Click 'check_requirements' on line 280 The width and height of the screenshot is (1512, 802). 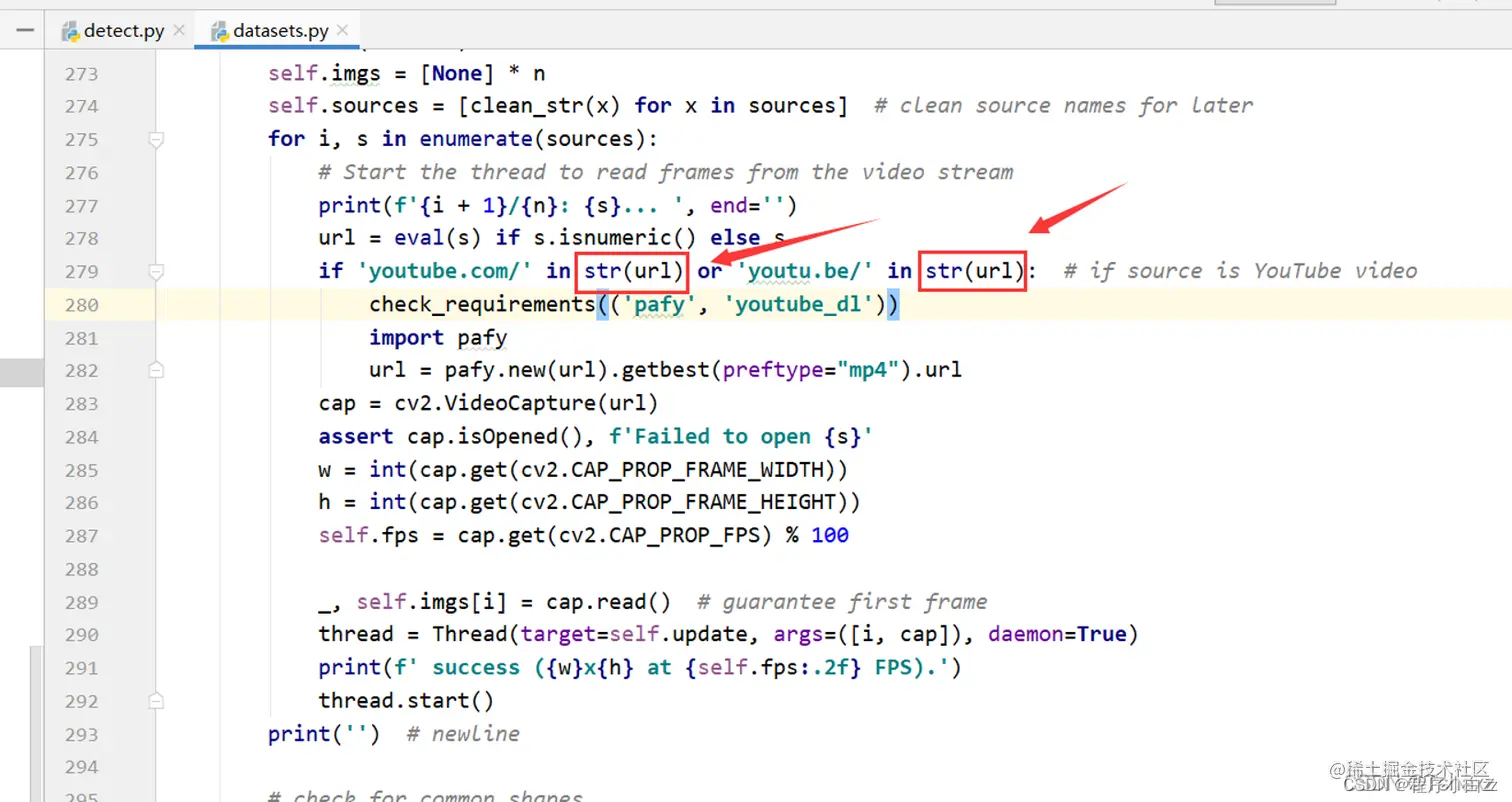tap(482, 304)
